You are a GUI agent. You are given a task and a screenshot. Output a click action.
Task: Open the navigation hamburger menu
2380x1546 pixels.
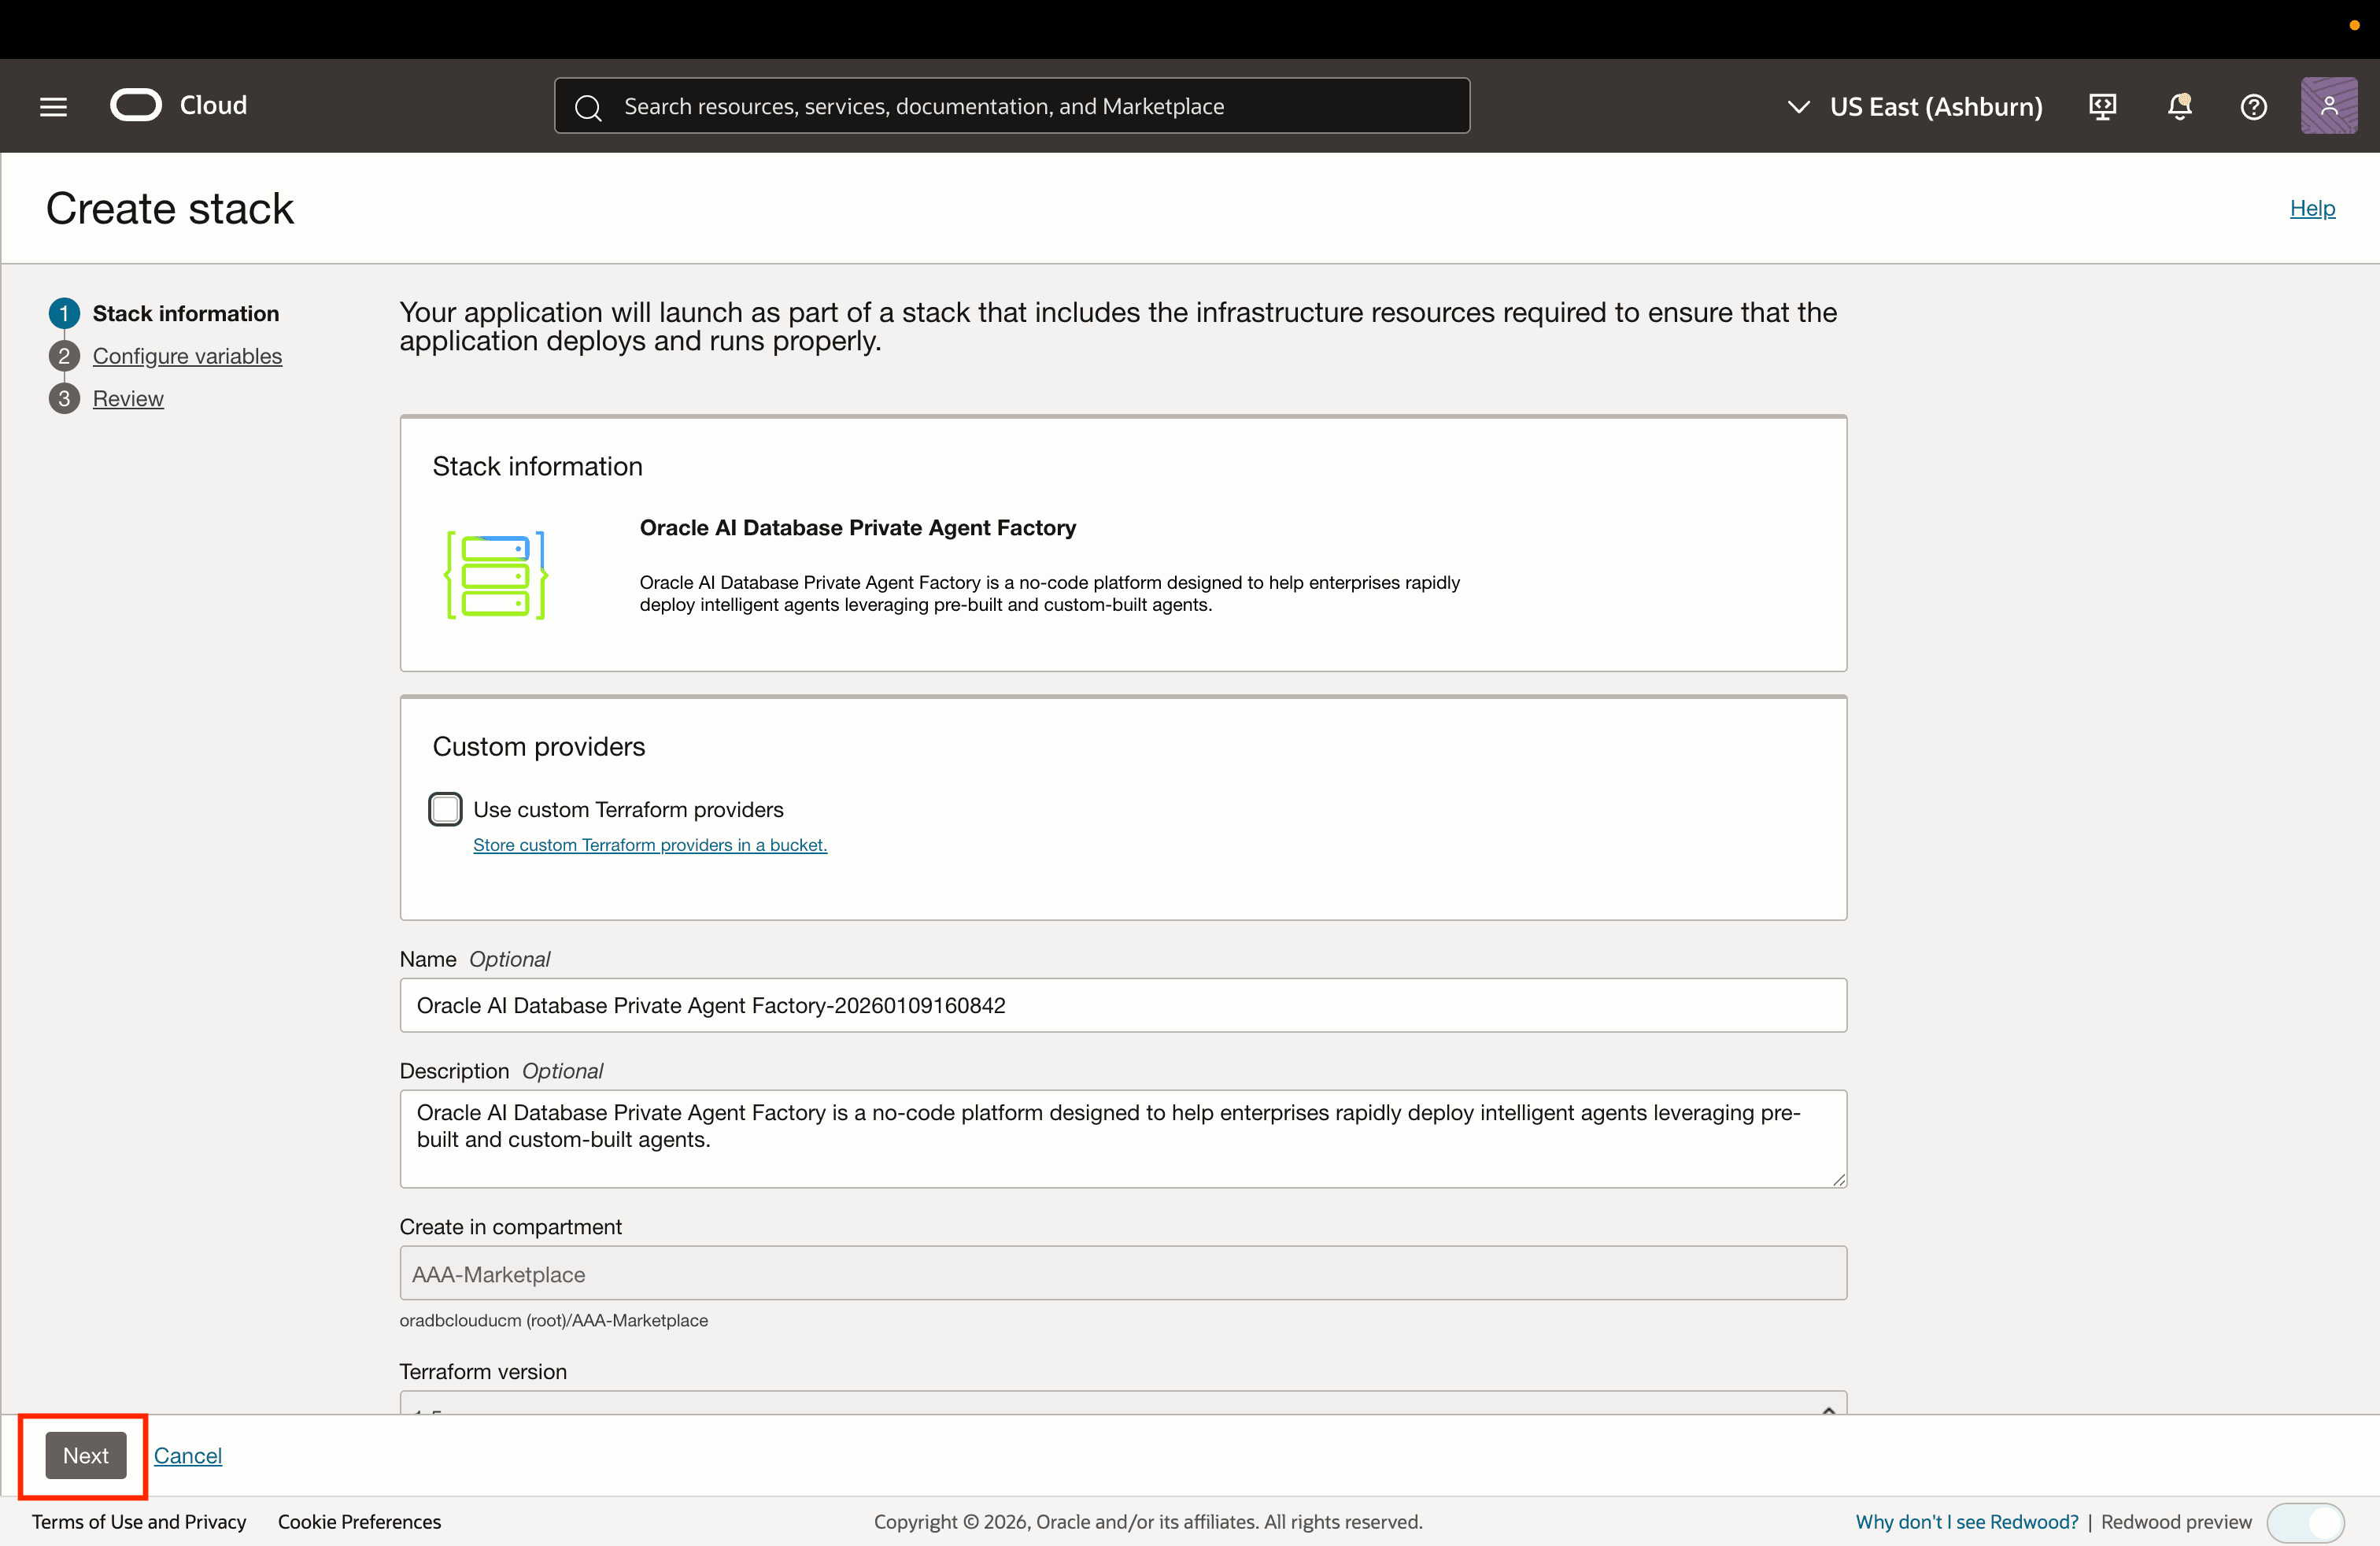(52, 106)
